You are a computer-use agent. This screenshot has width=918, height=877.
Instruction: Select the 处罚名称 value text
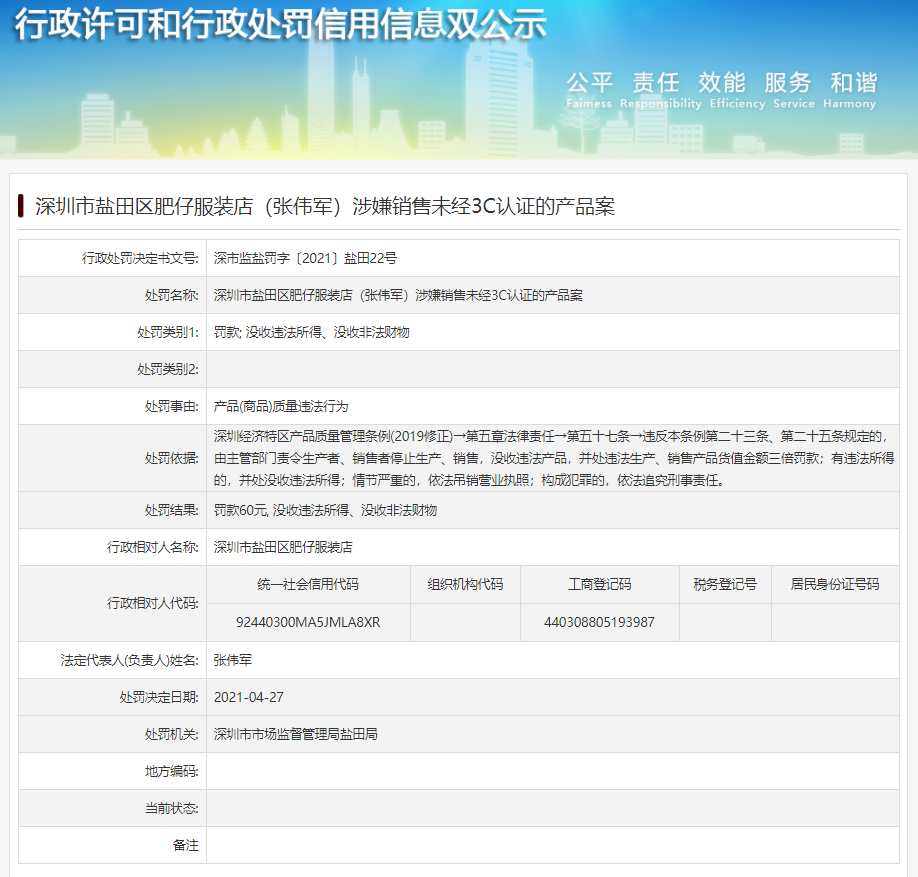(x=398, y=295)
